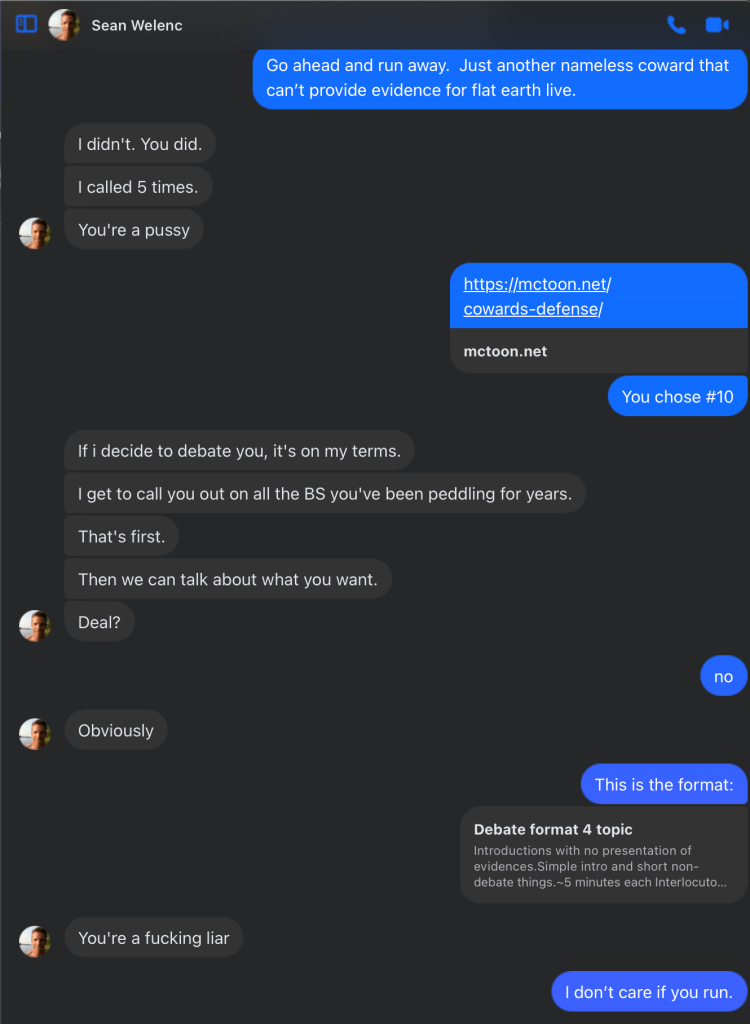Click the "Go ahead and run away" message
This screenshot has width=750, height=1024.
[x=500, y=78]
